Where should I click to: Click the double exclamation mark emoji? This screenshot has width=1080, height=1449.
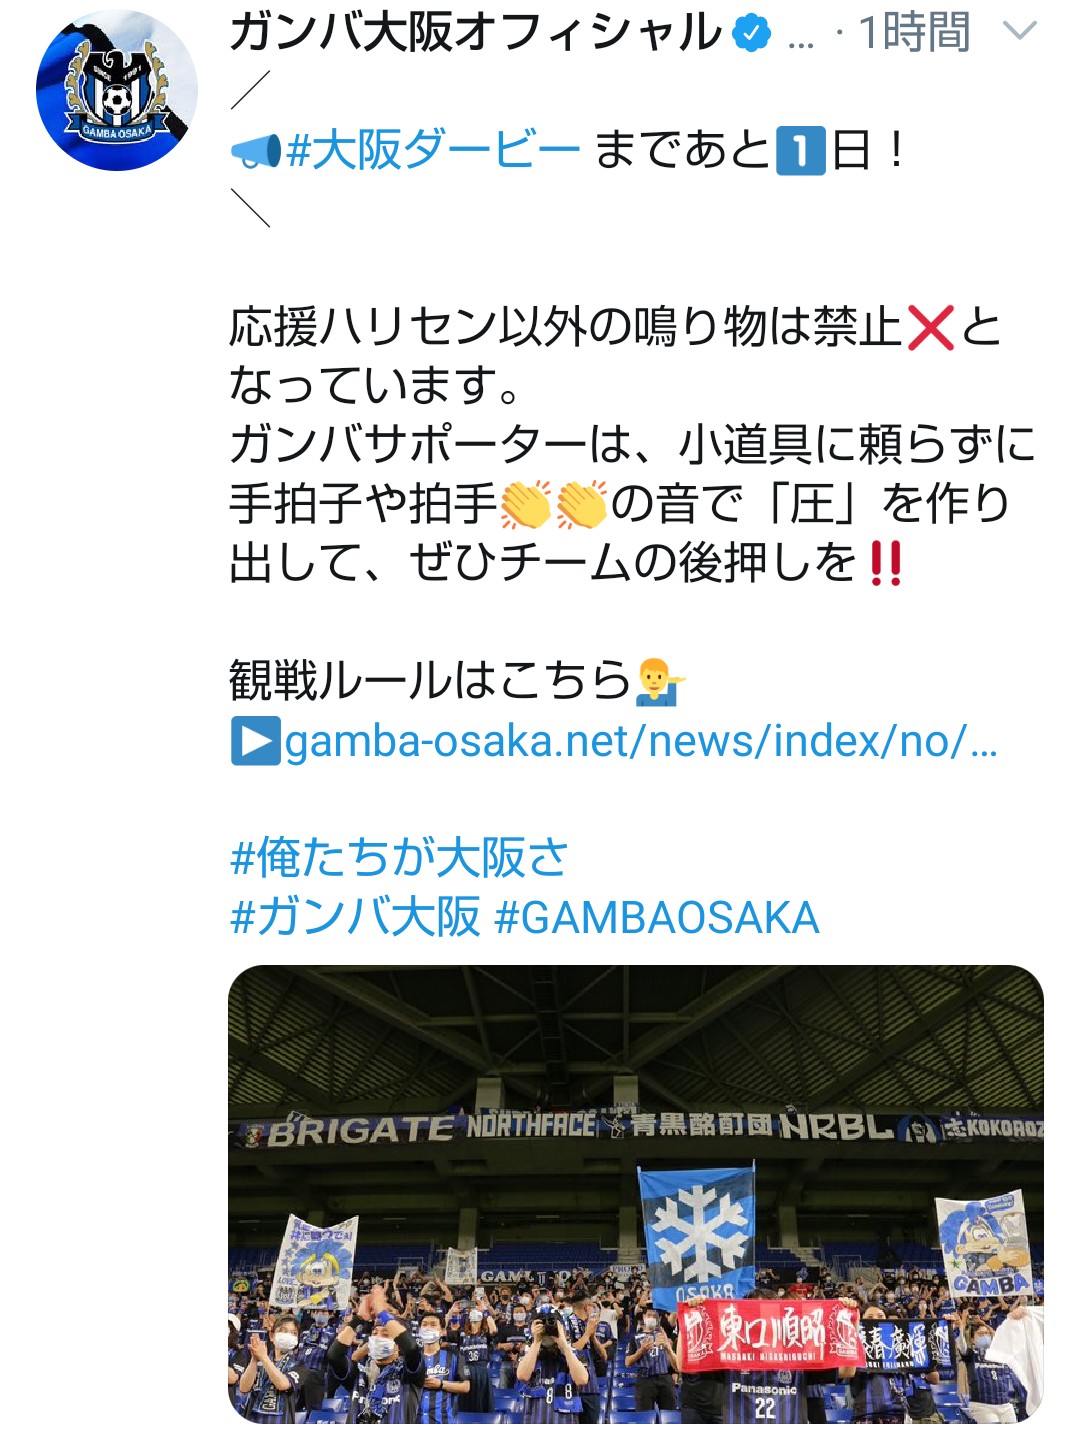886,563
